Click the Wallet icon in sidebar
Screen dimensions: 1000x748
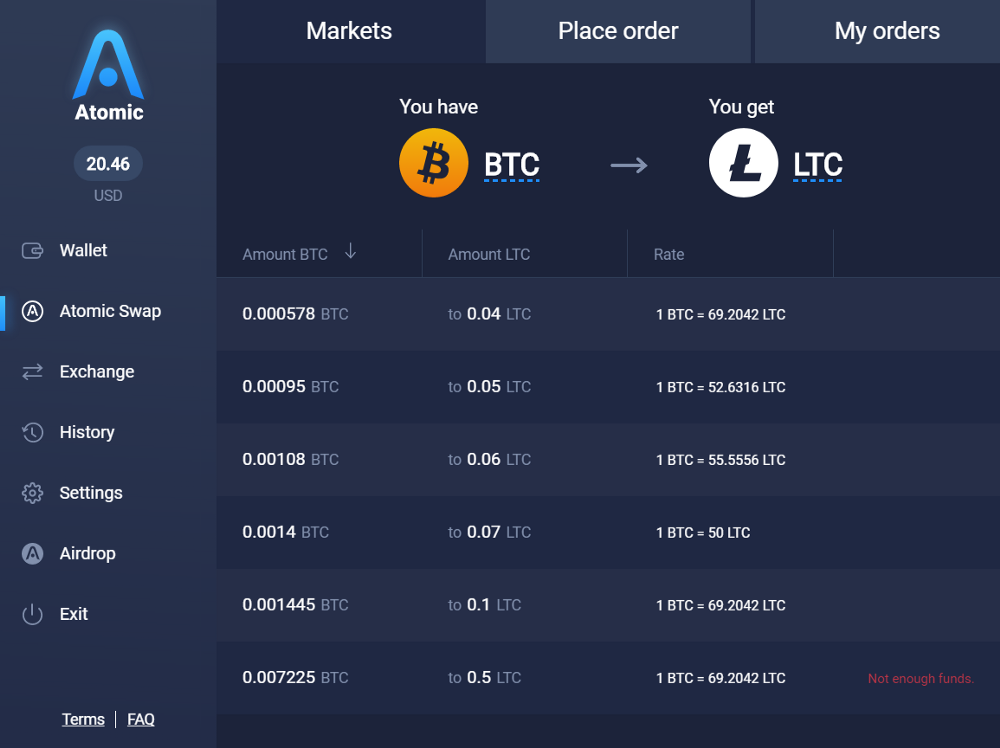click(x=33, y=251)
